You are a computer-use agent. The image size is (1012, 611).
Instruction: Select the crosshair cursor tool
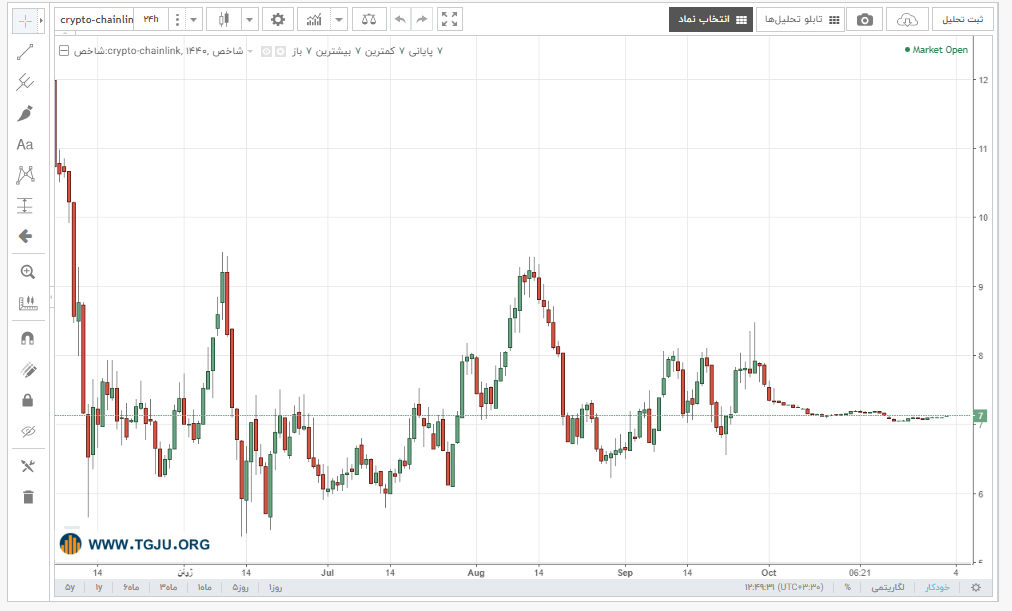click(25, 21)
